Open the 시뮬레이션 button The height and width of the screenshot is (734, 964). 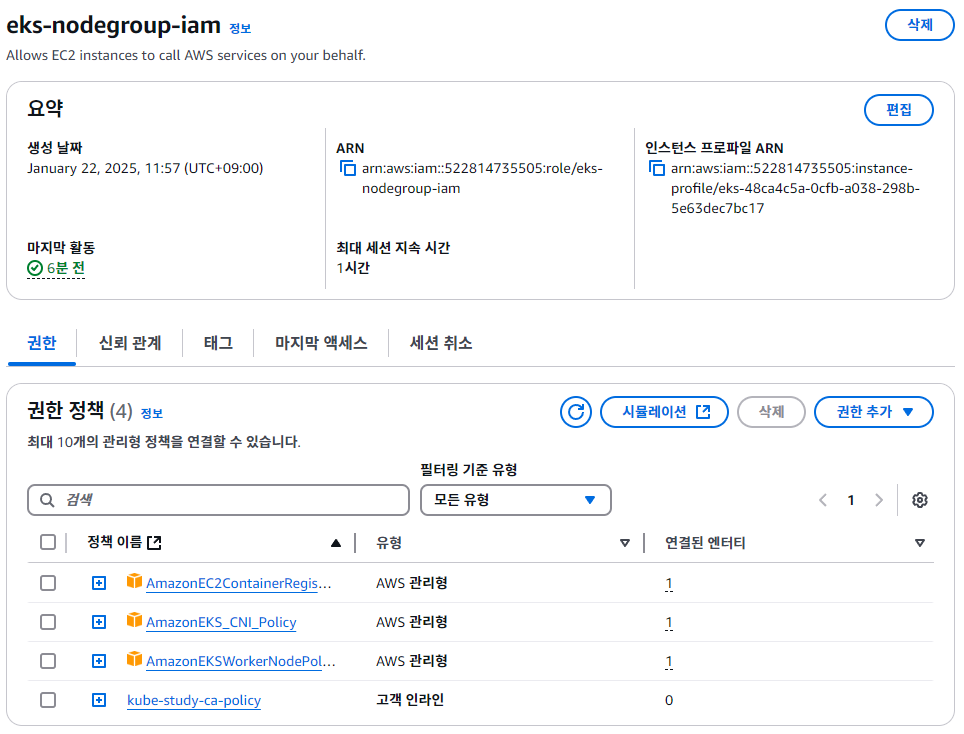pyautogui.click(x=664, y=412)
